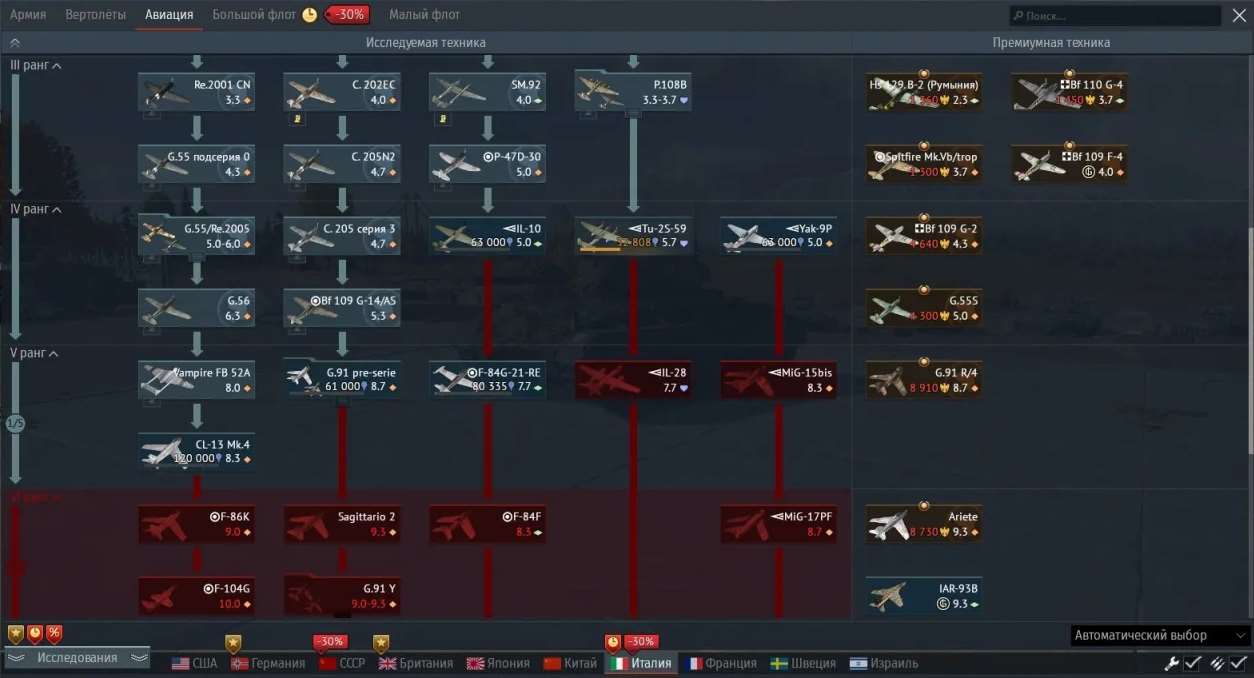Select premium G.91 R/4 aircraft
Viewport: 1254px width, 678px height.
click(x=924, y=380)
